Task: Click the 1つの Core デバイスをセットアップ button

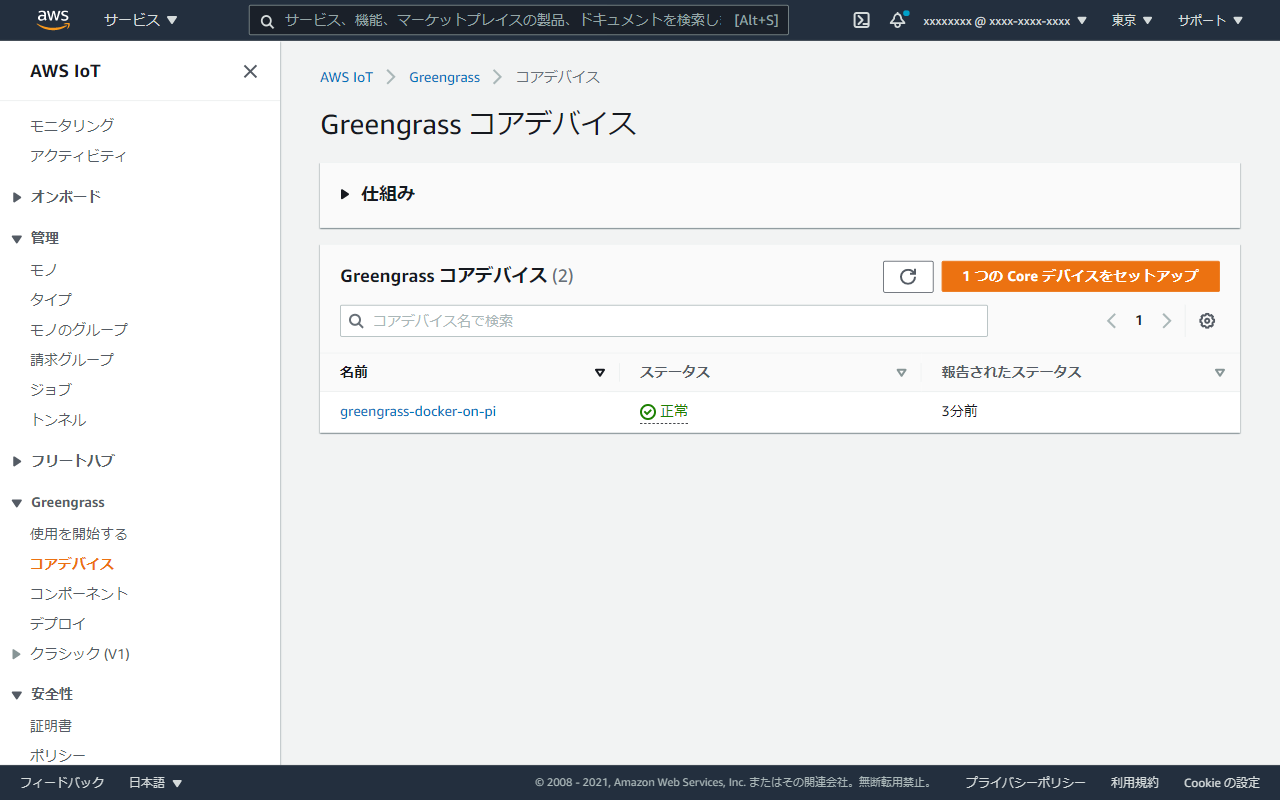Action: point(1080,276)
